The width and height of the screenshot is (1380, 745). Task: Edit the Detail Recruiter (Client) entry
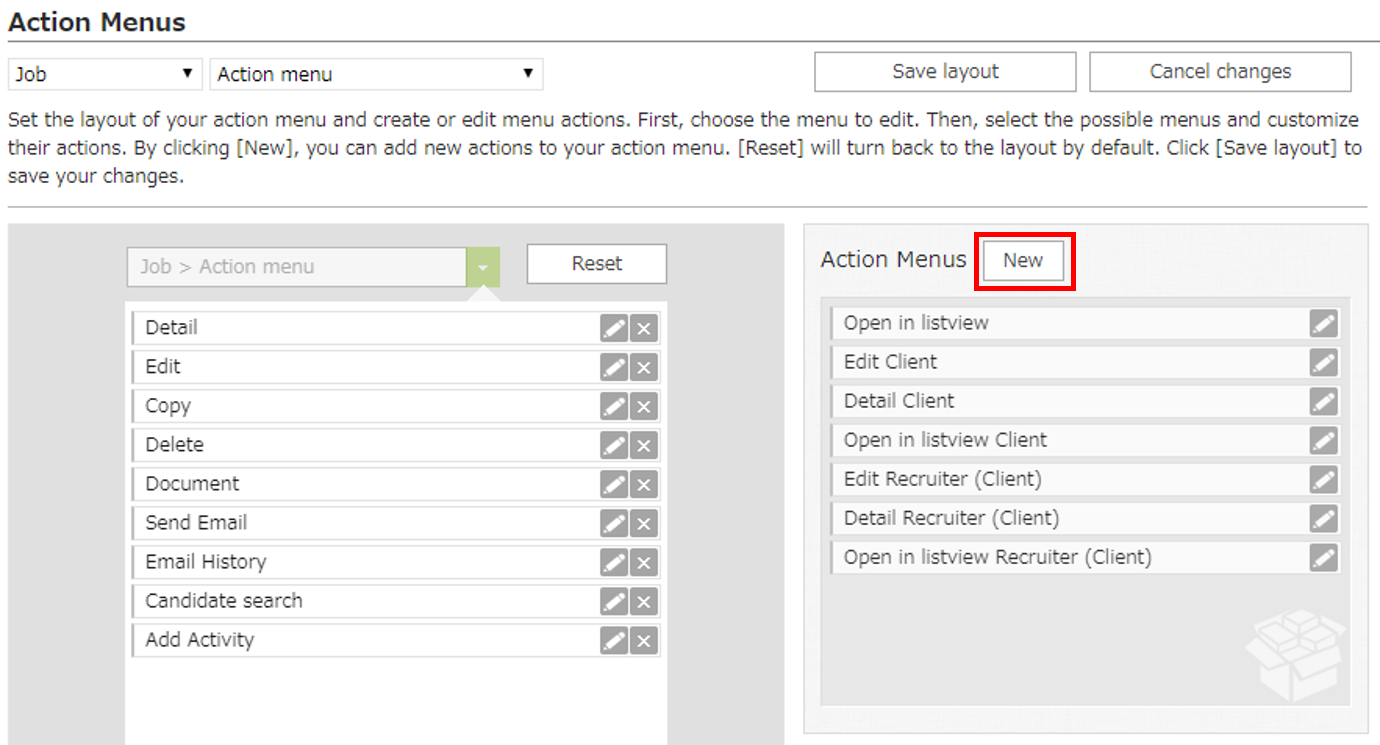click(1323, 518)
